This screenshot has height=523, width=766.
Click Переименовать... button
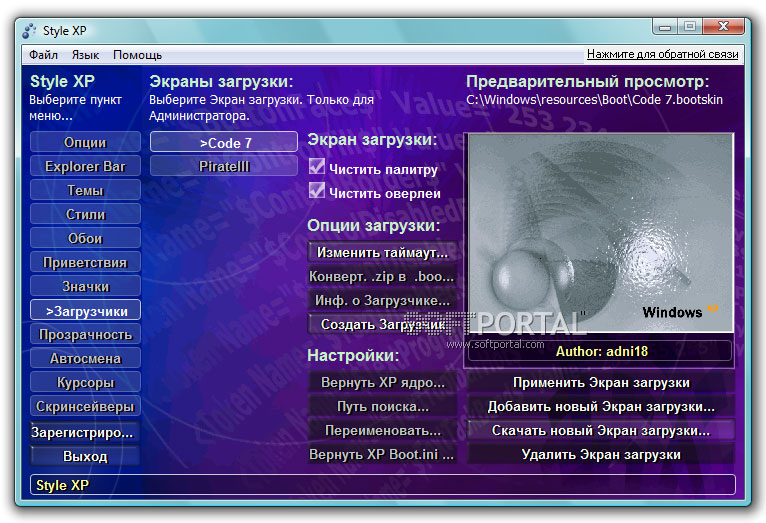click(x=383, y=430)
